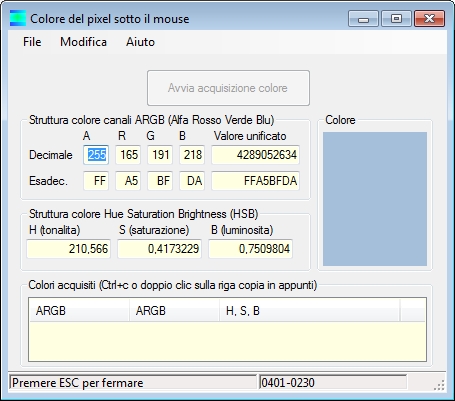
Task: Click the decimal Green field showing 191
Action: click(160, 155)
